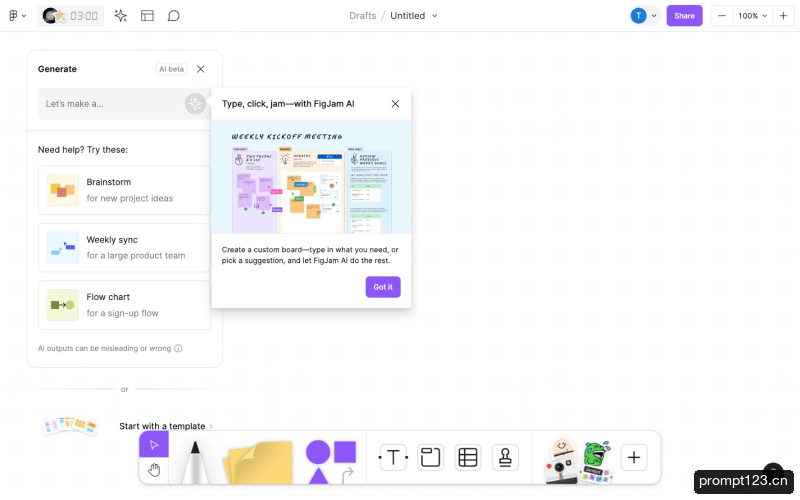
Task: Open the stickers and widgets tray
Action: 578,460
